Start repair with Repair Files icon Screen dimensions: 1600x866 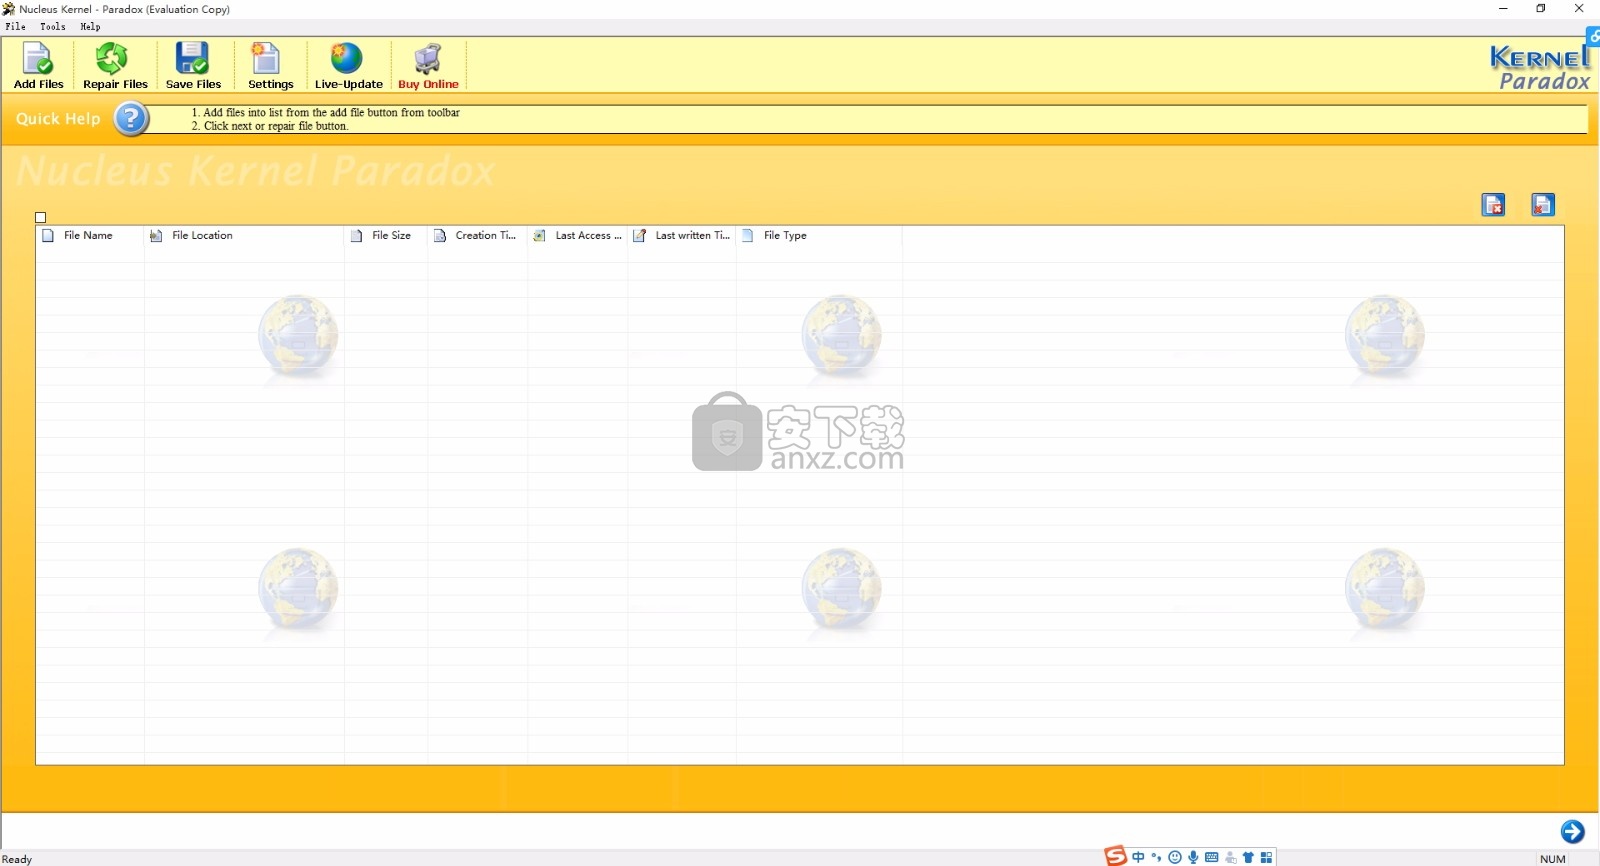[x=112, y=60]
